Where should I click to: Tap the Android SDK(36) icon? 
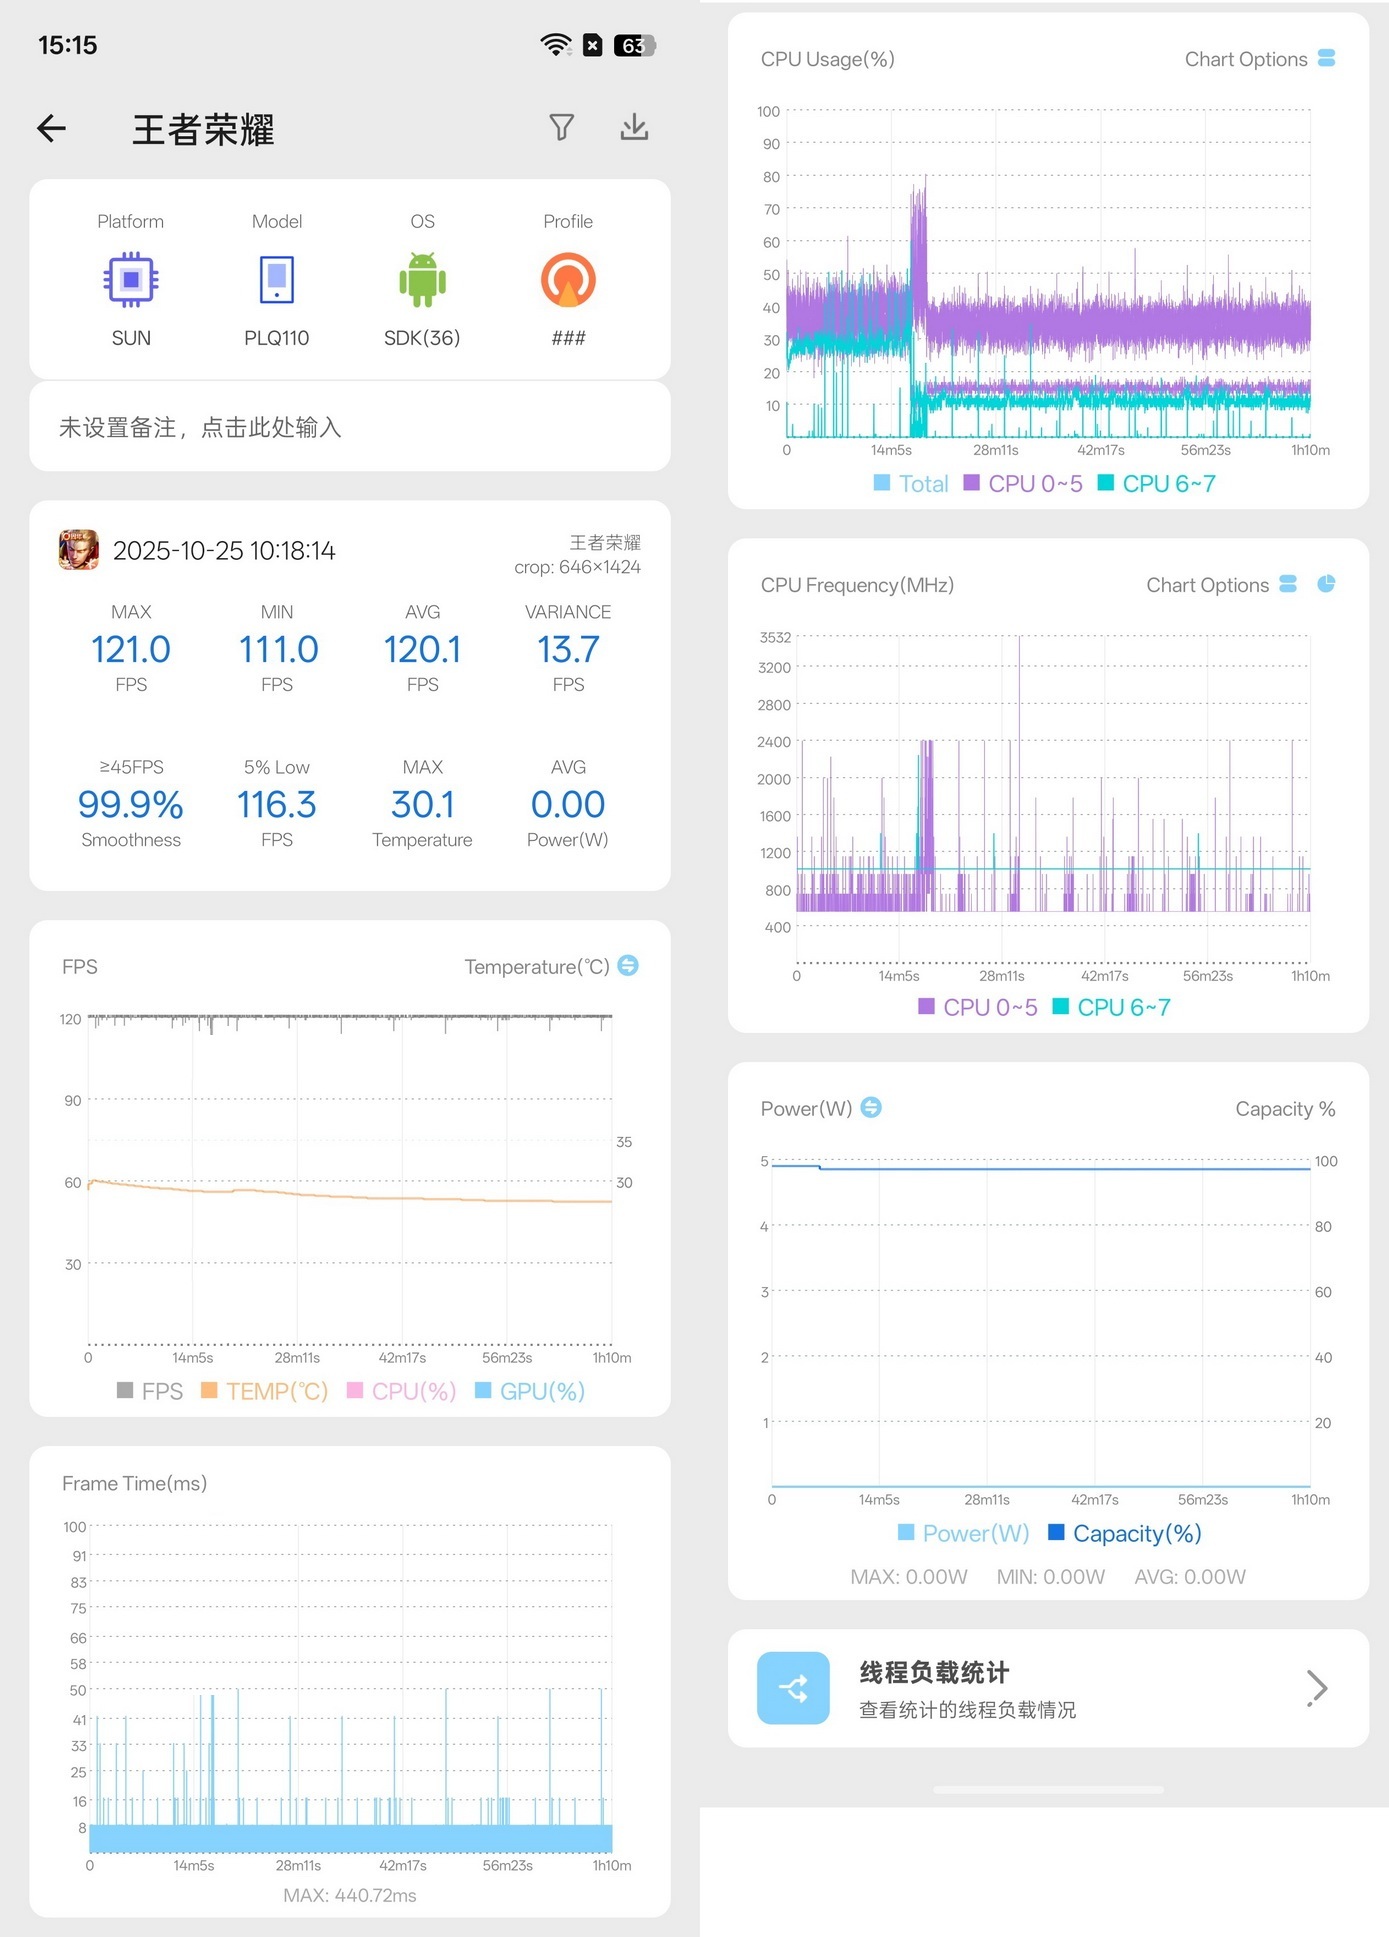422,280
